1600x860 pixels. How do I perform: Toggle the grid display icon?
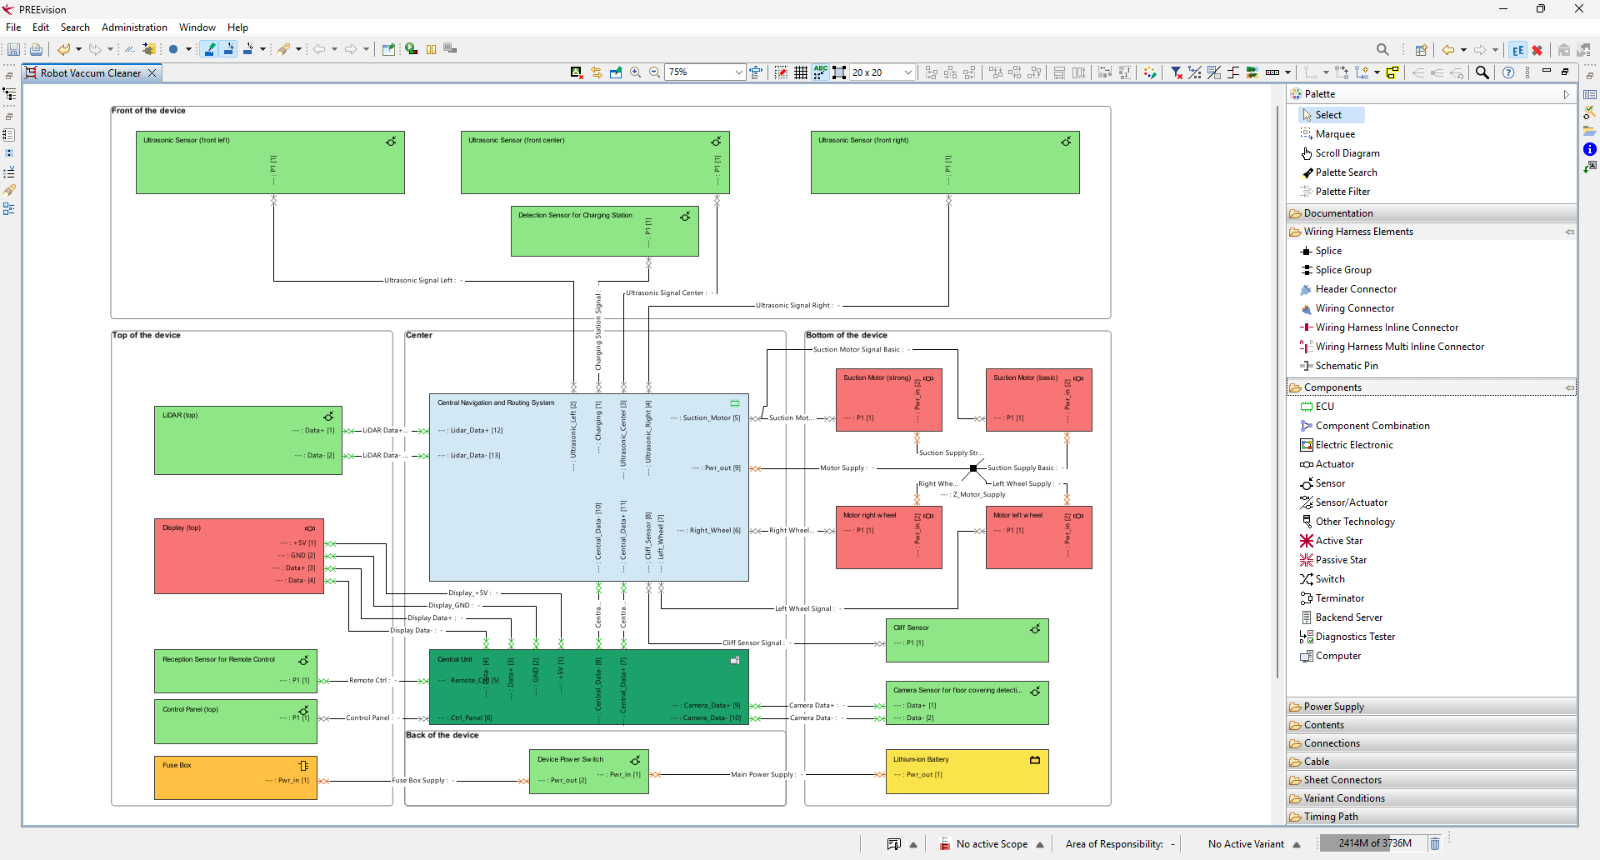(801, 73)
